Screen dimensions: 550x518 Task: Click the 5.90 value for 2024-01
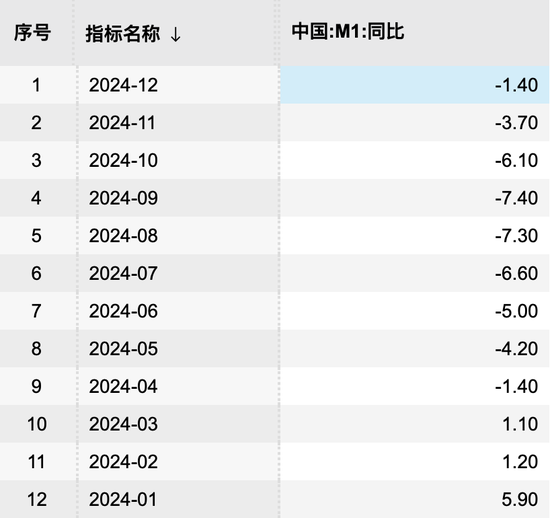[415, 499]
